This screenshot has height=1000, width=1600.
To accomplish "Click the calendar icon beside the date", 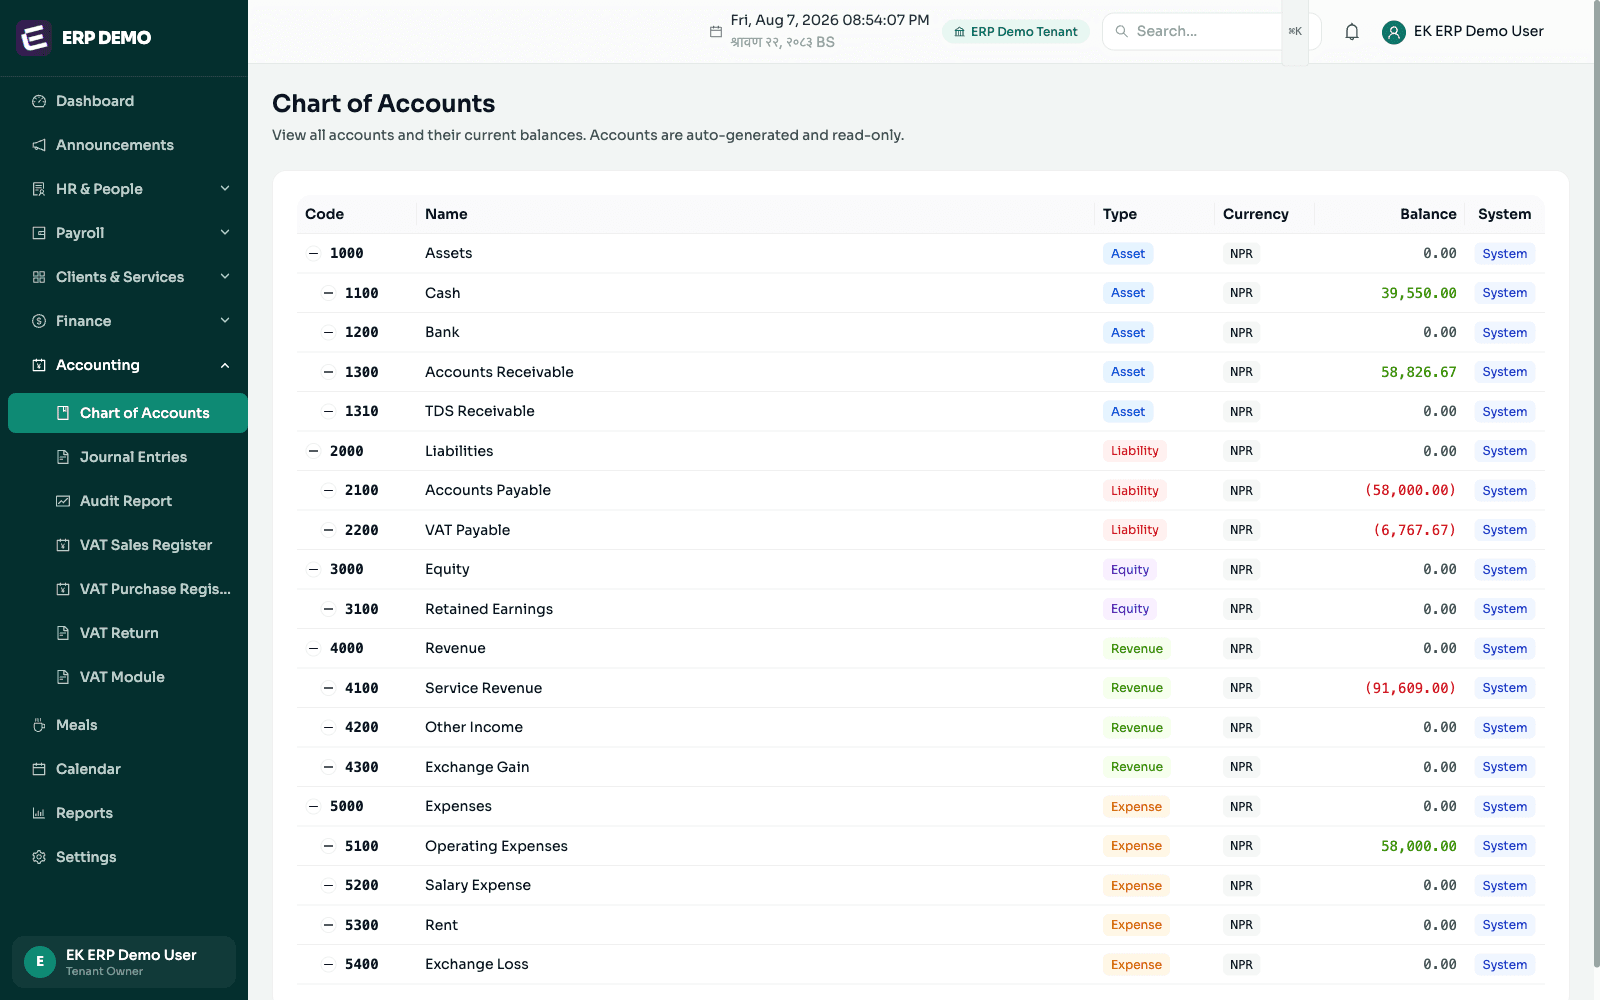I will 716,32.
